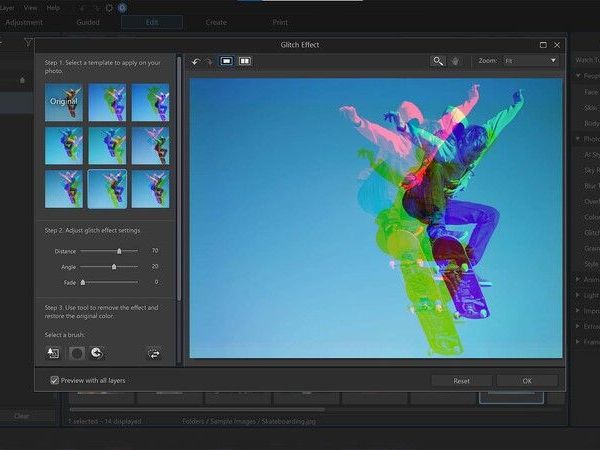Pick the middle-row last glitch template
The width and height of the screenshot is (600, 450).
[150, 146]
